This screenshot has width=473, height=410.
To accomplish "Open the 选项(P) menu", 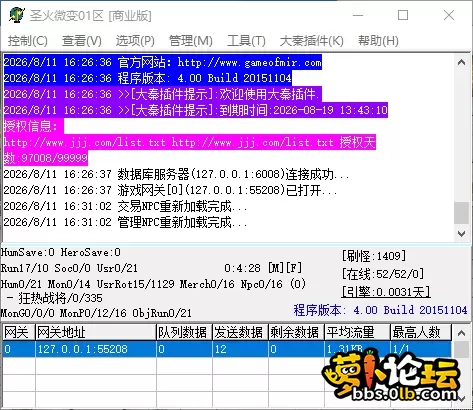I will click(135, 41).
